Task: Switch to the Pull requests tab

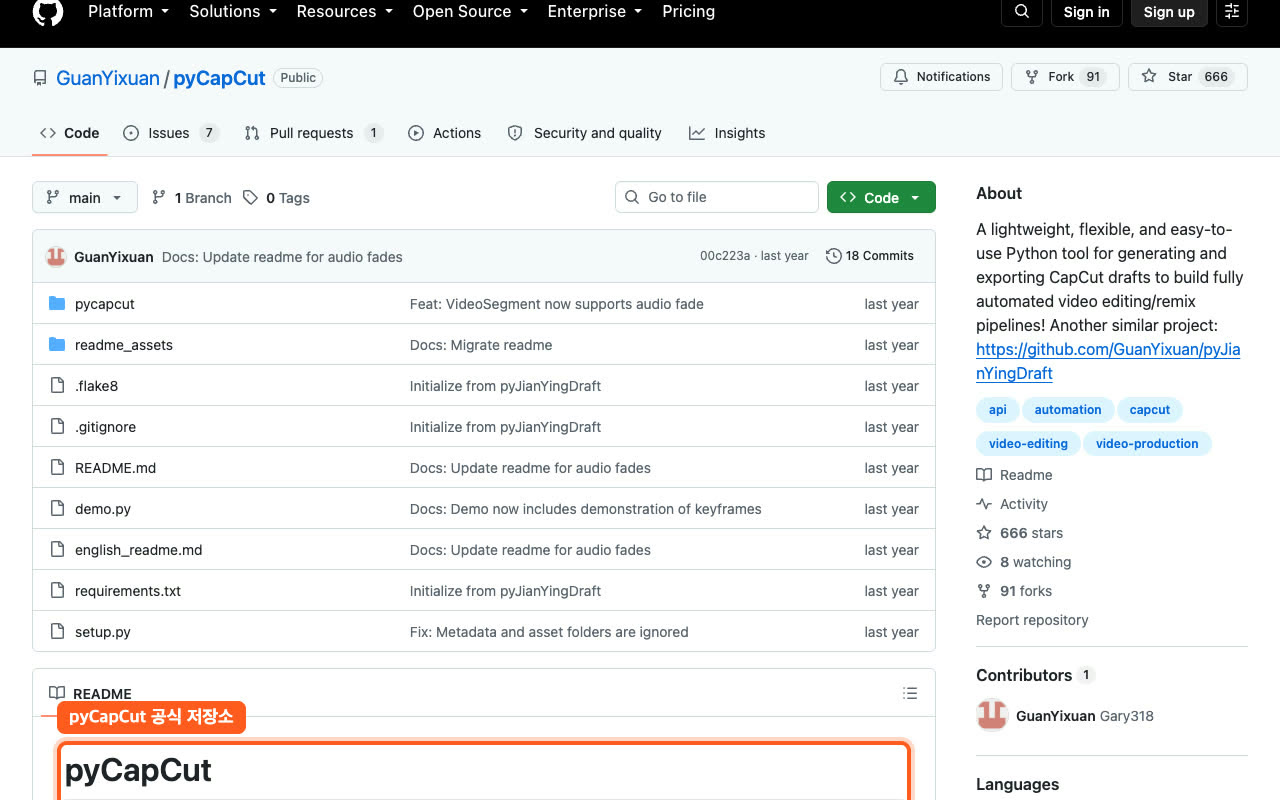Action: (313, 133)
